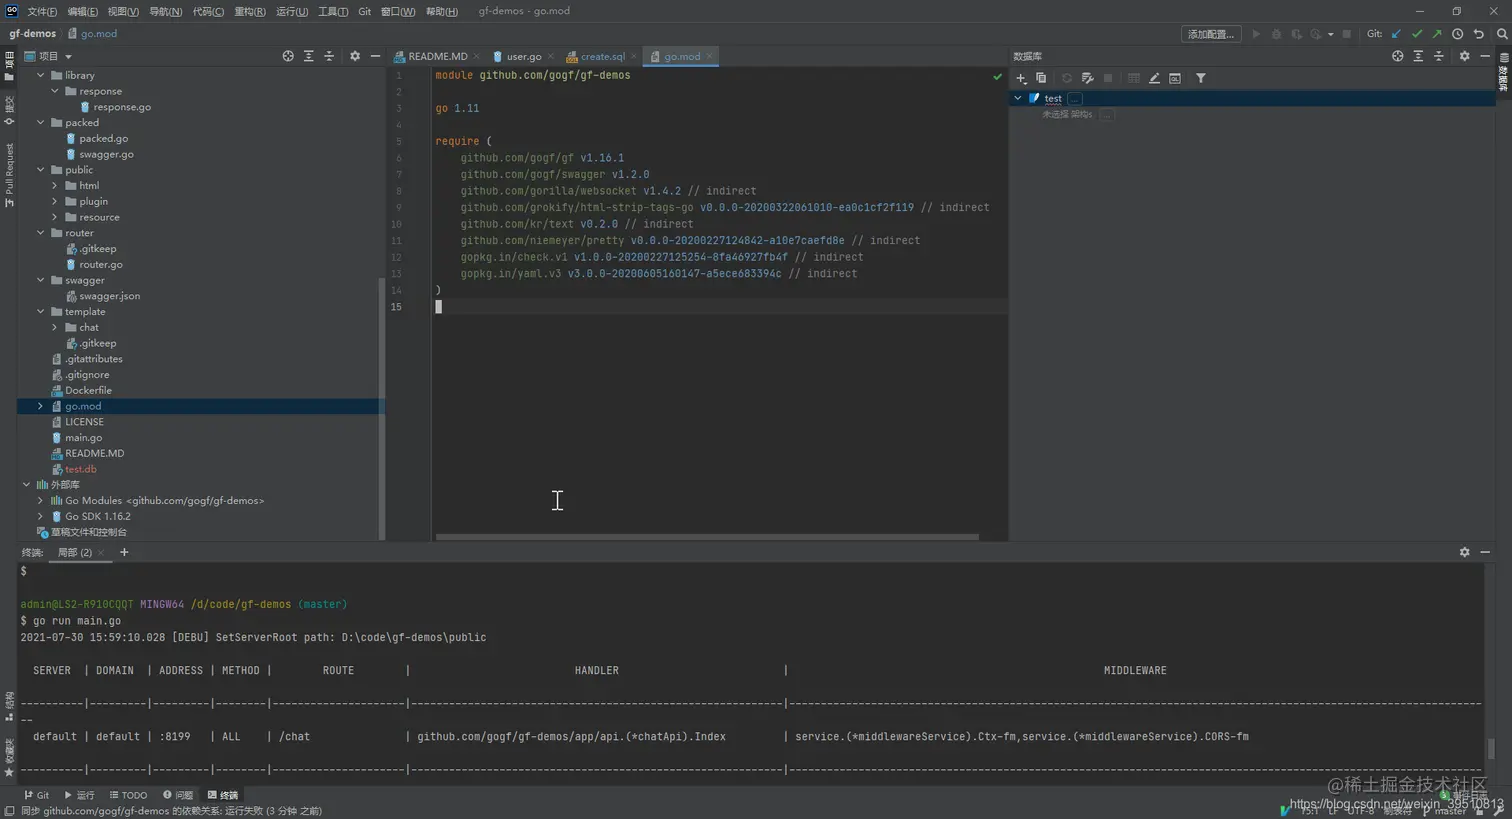Click the Add Configuration button (添加配置)
Screen dimensions: 1512x819
click(x=1211, y=34)
